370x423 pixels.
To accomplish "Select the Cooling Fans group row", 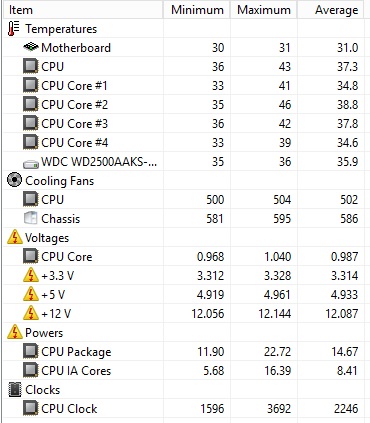I will click(x=184, y=180).
